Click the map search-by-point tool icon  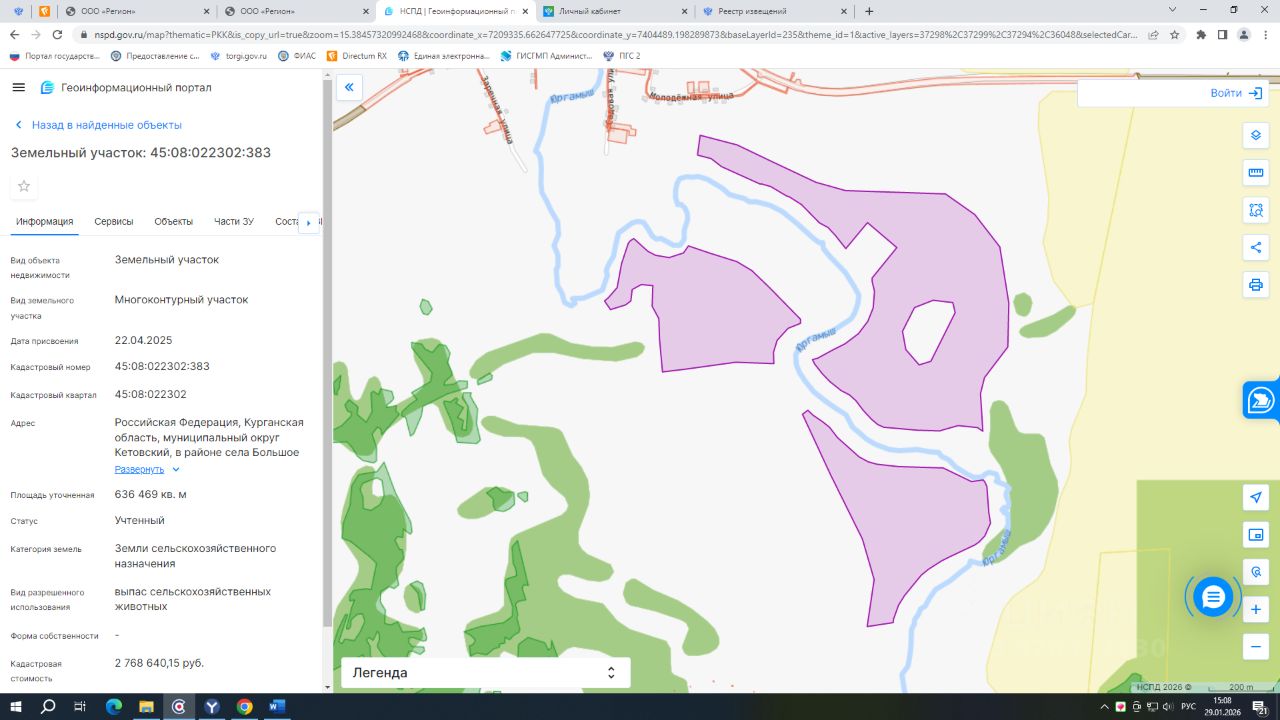point(1256,572)
